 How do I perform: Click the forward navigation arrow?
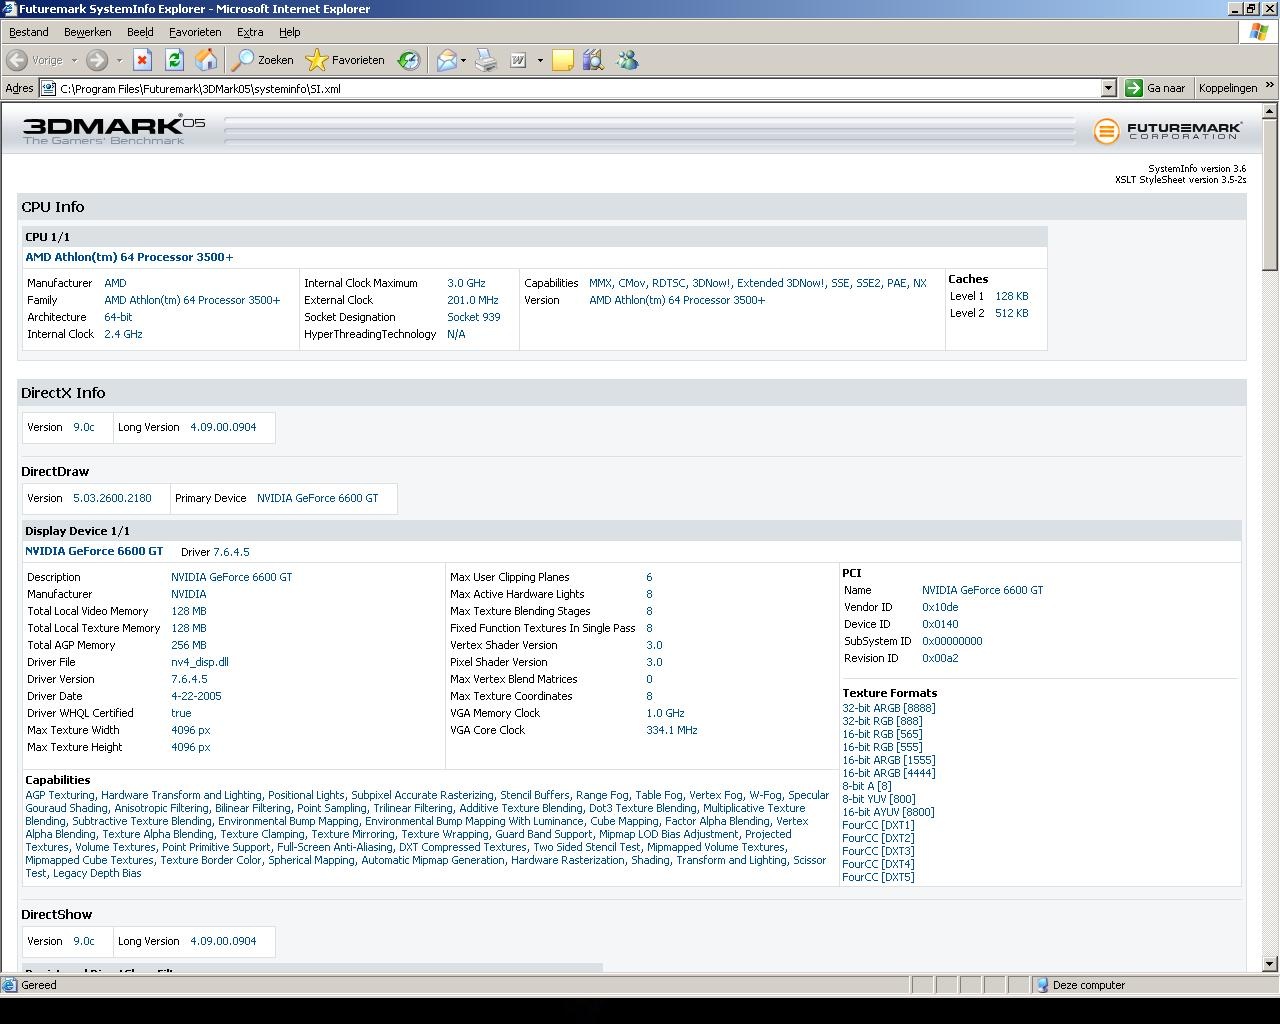(96, 60)
